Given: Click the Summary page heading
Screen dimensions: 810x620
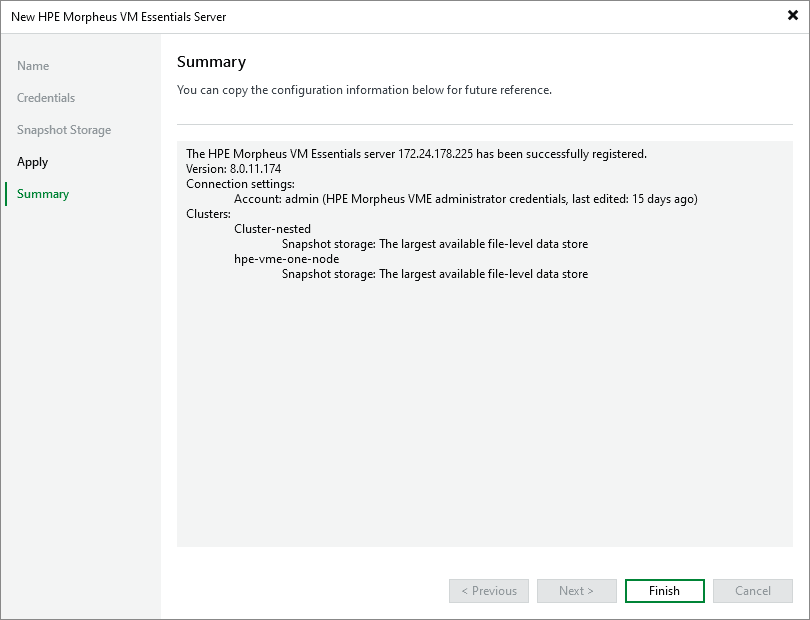Looking at the screenshot, I should 211,62.
